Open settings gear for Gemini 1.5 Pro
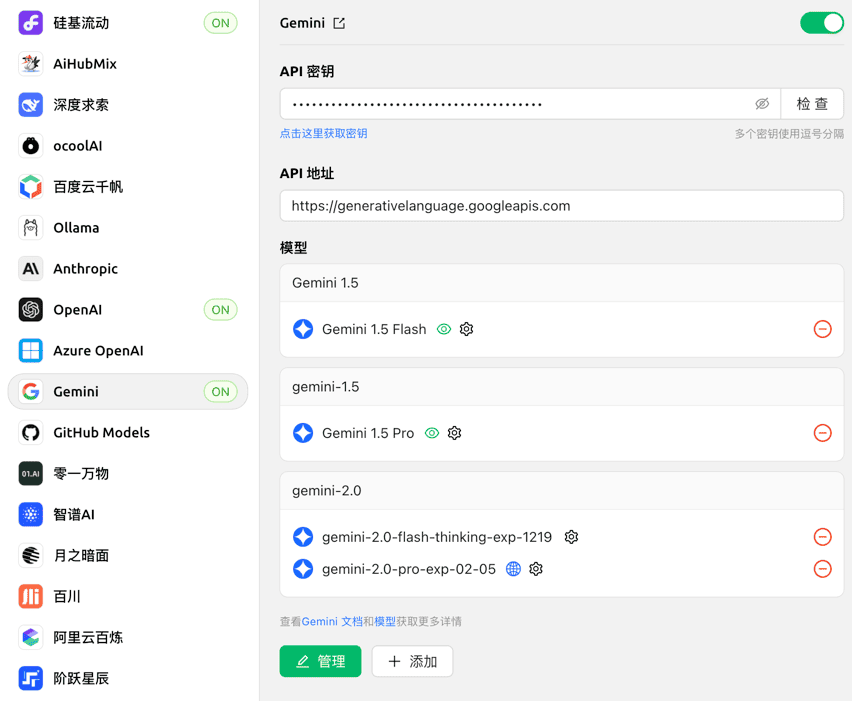852x701 pixels. click(x=454, y=433)
